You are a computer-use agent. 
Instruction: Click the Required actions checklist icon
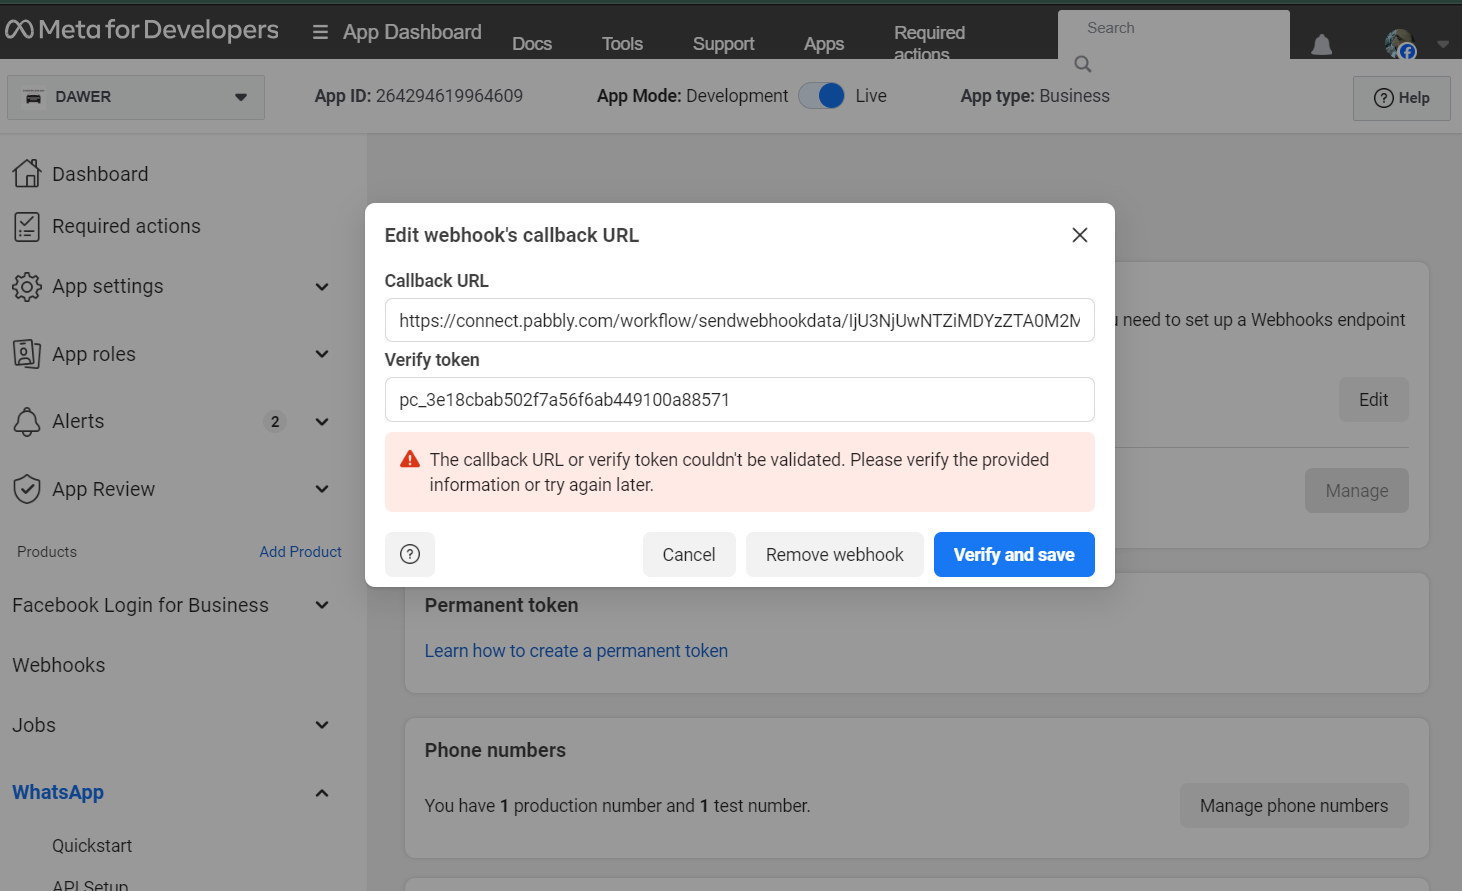[x=27, y=226]
